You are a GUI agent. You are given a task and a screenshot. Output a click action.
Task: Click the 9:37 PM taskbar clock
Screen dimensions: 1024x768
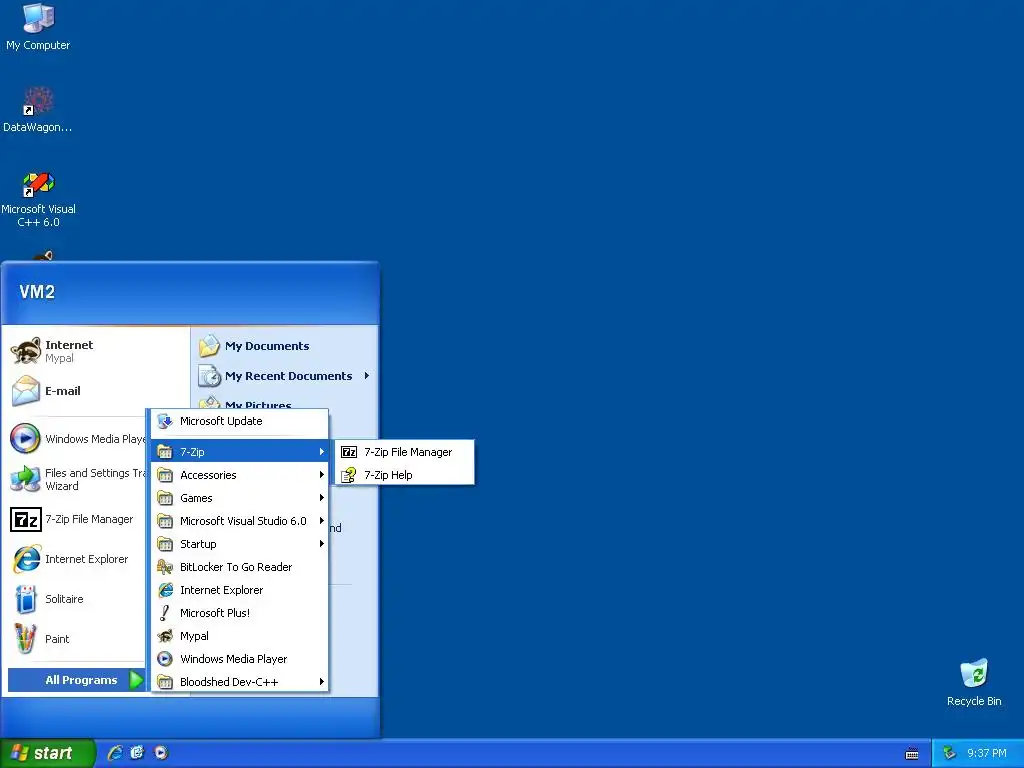pyautogui.click(x=987, y=754)
